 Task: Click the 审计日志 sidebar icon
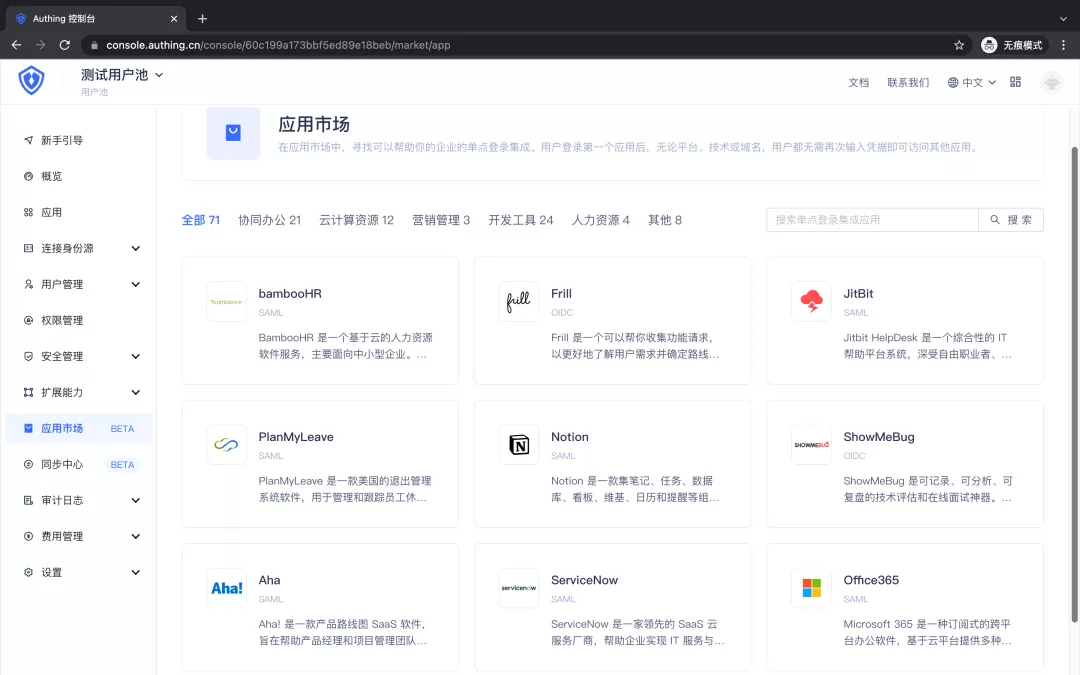click(28, 500)
